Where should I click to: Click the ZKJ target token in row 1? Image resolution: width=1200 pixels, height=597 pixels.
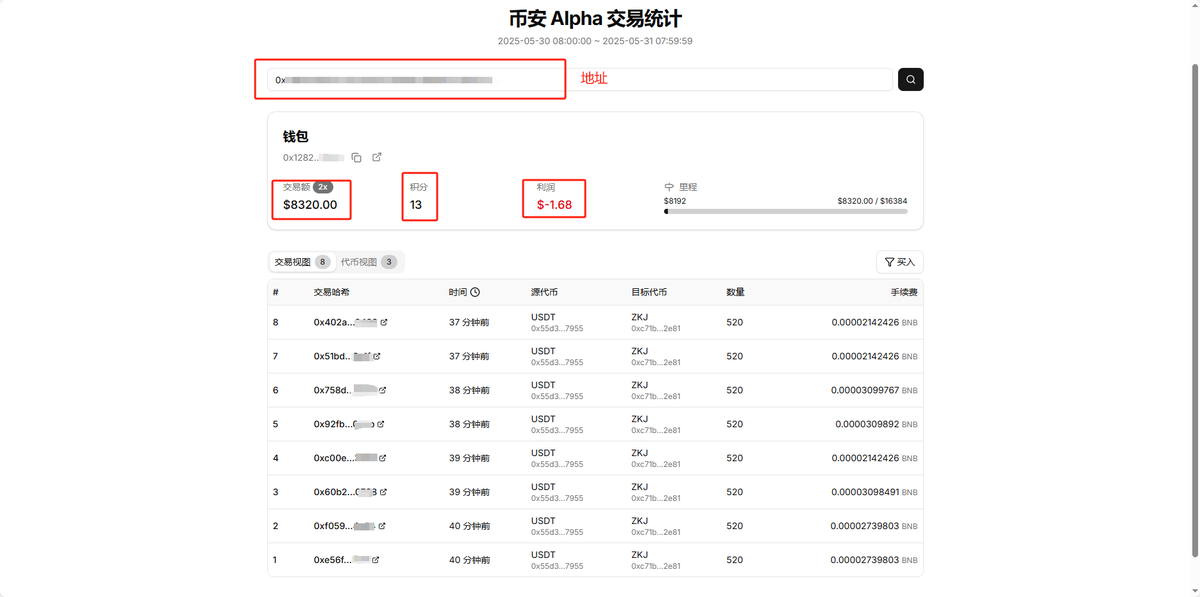(x=640, y=555)
